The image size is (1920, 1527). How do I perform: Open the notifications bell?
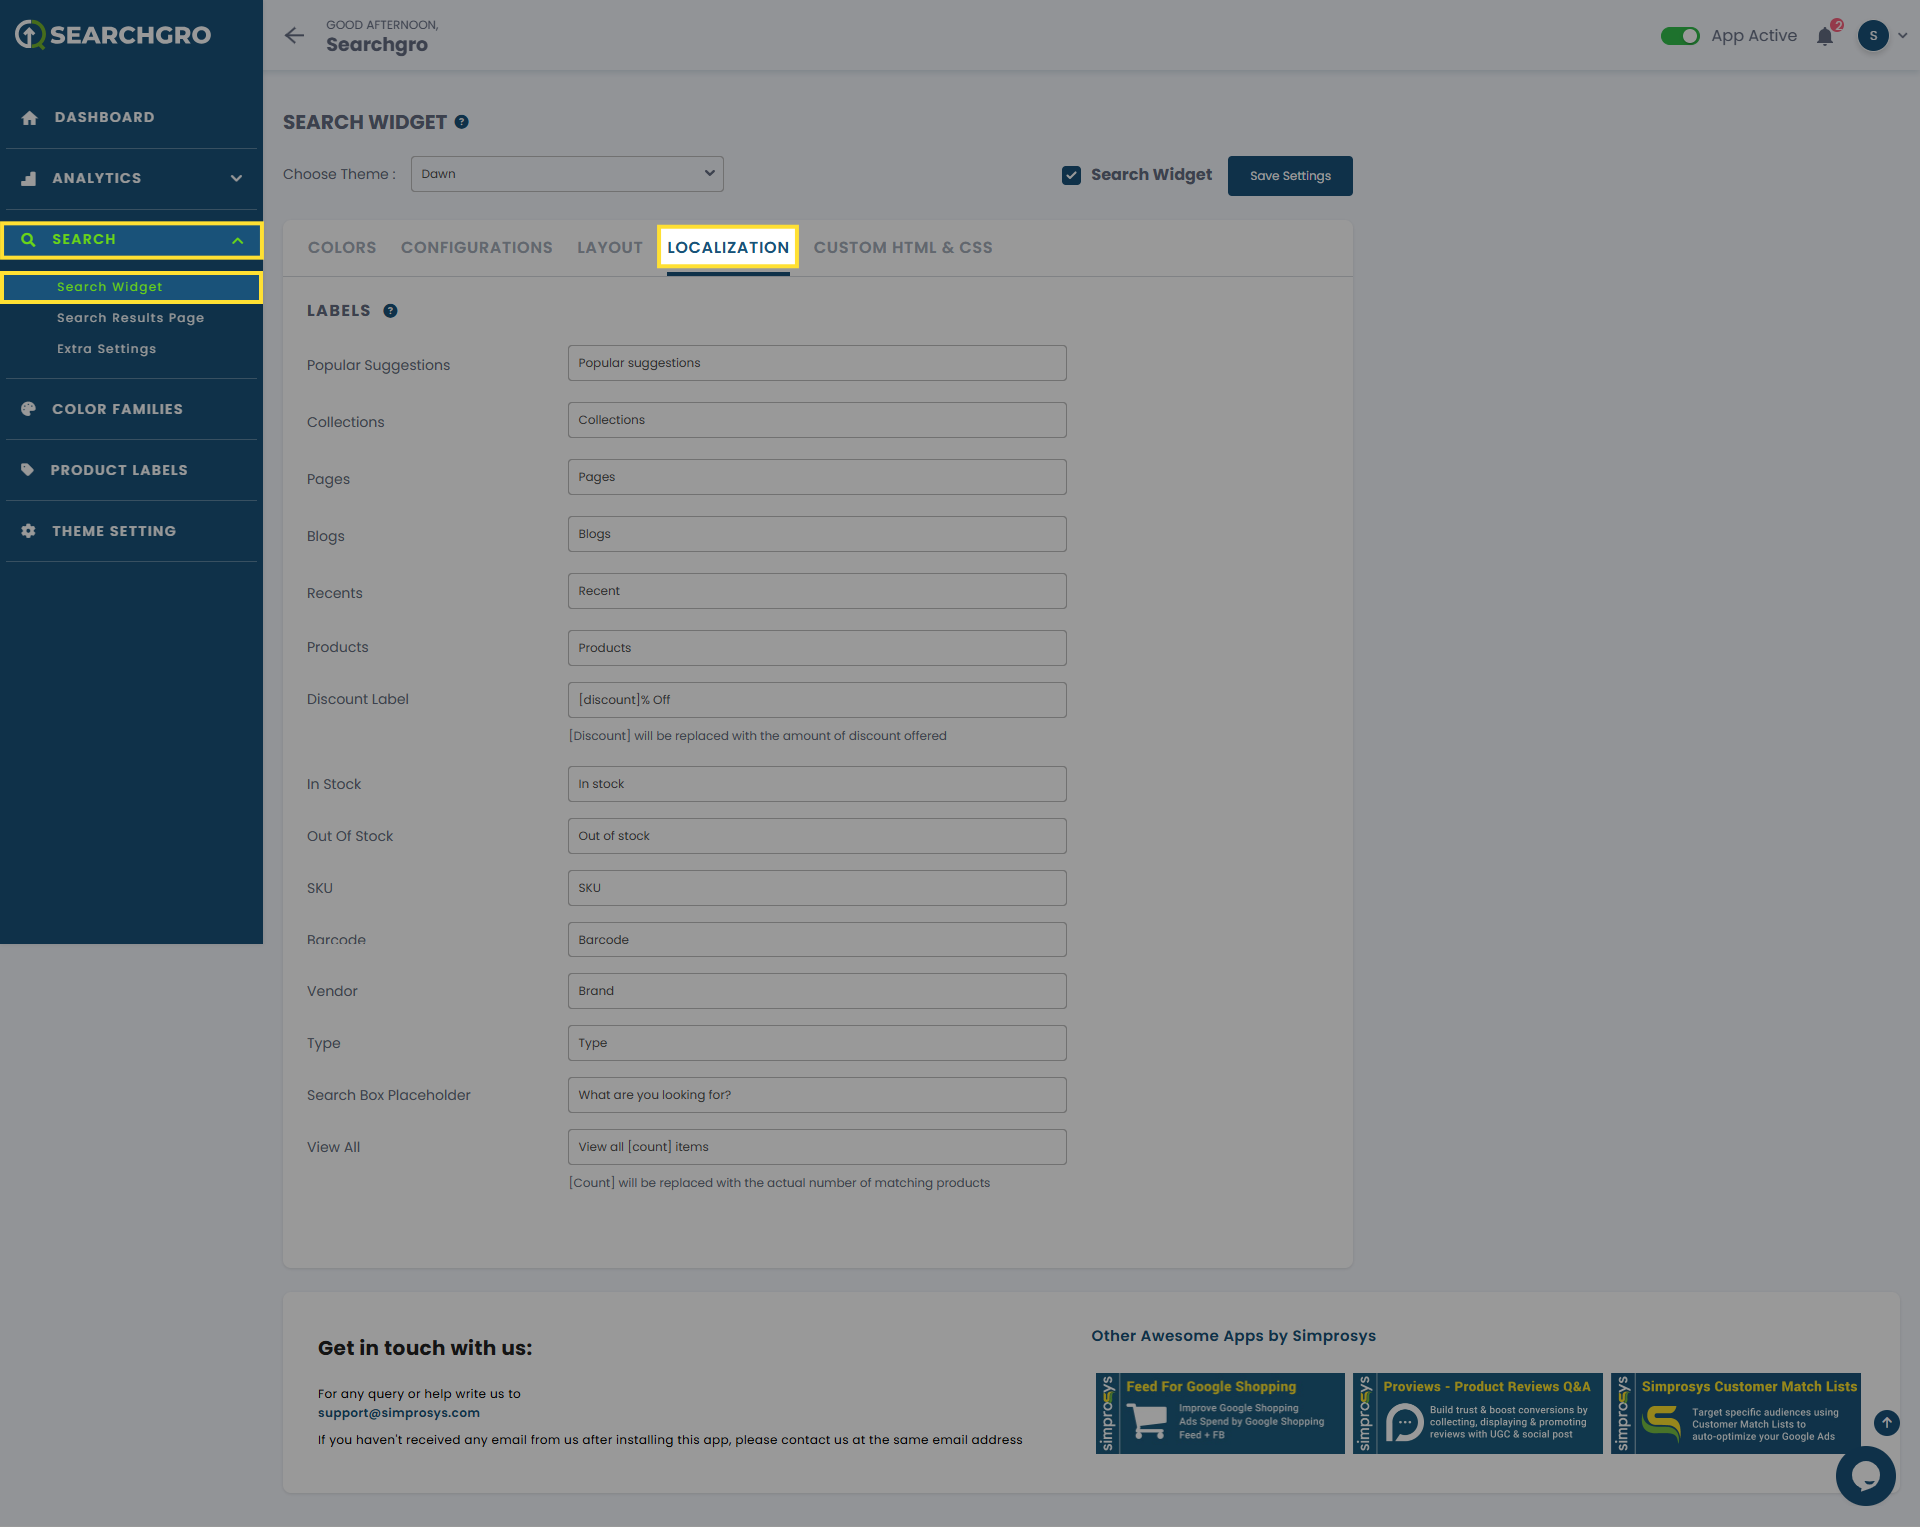point(1825,37)
